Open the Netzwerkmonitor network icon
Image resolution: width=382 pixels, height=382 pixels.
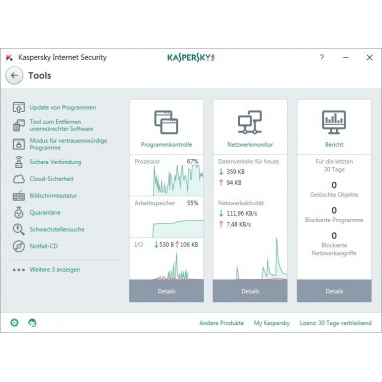pos(250,122)
